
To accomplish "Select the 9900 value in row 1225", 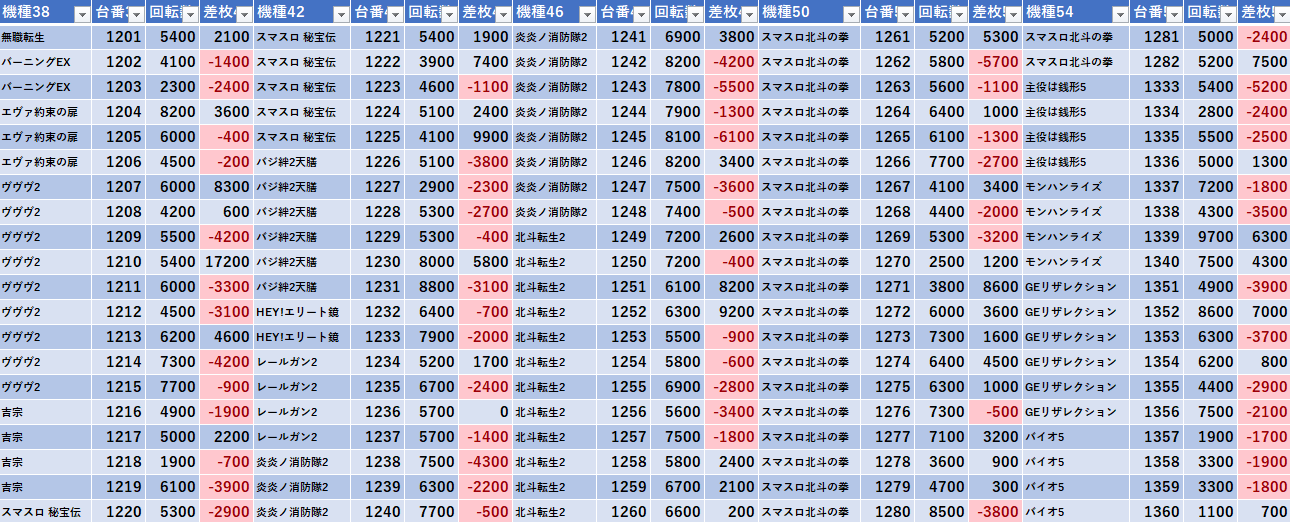I will pyautogui.click(x=486, y=137).
